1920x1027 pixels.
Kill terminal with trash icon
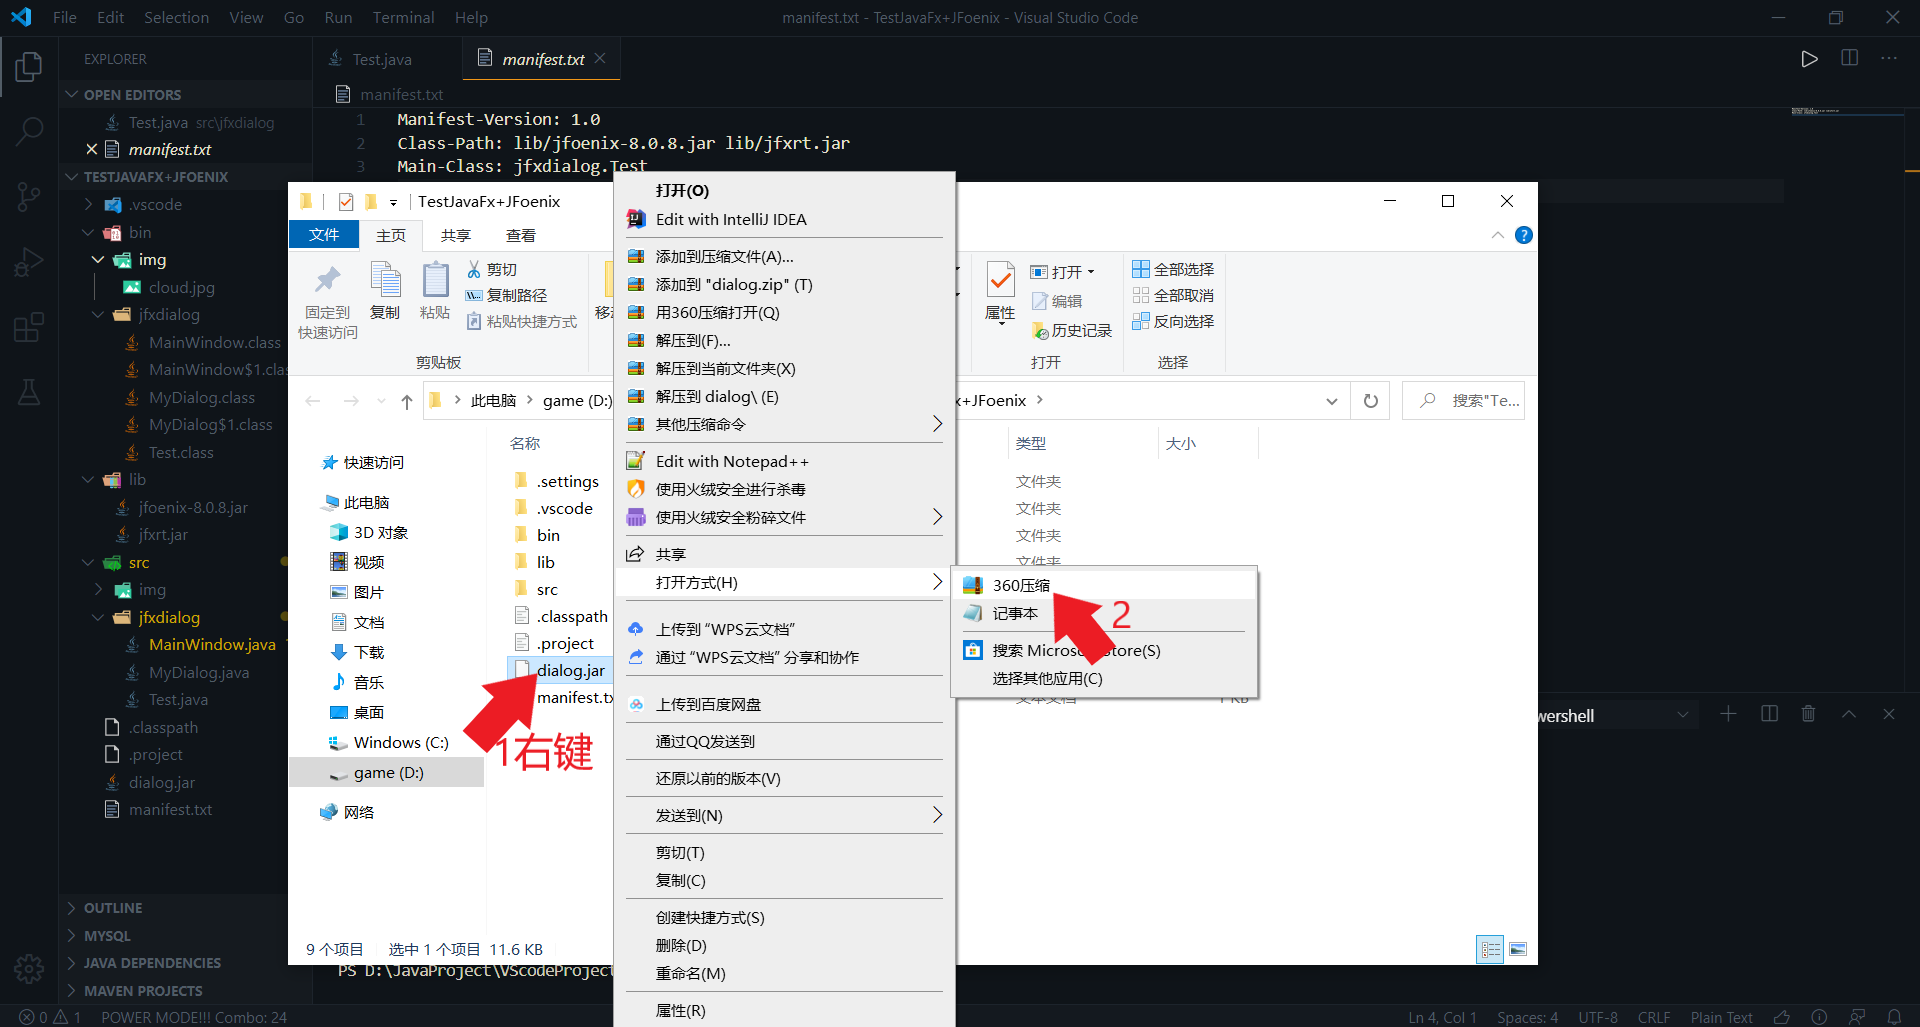(1808, 714)
